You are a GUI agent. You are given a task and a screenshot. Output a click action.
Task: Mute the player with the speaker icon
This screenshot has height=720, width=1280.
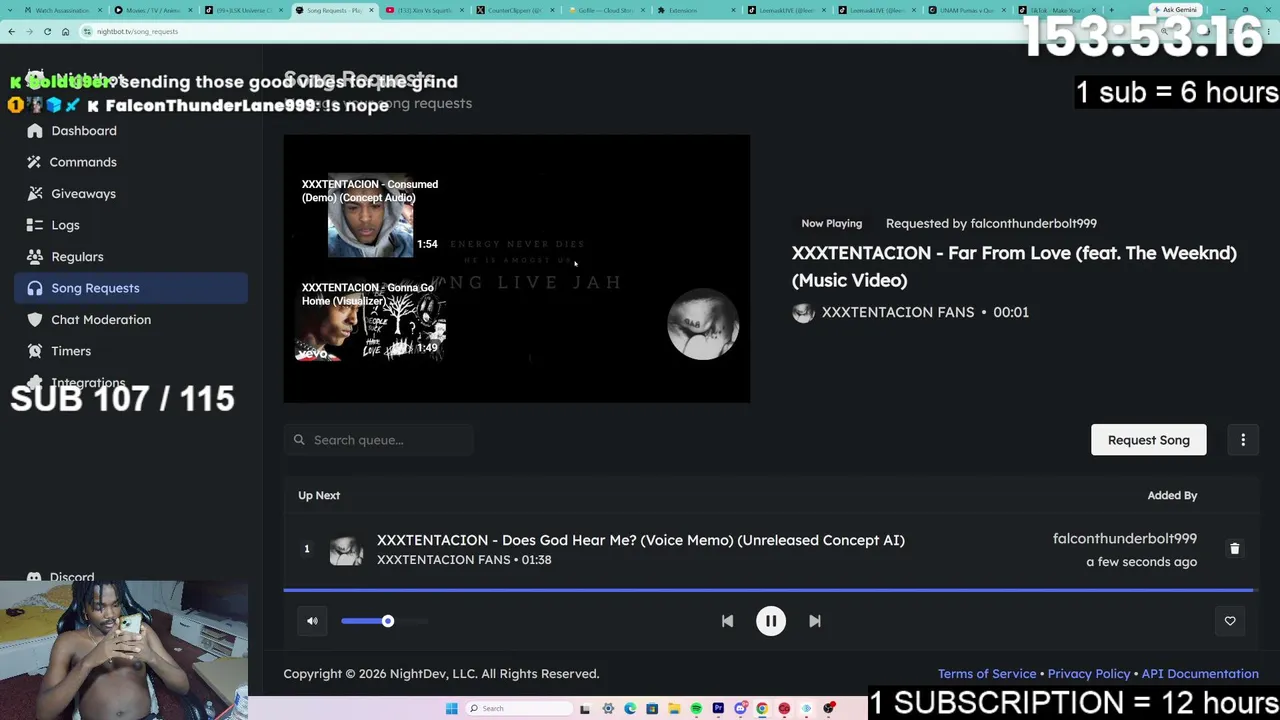312,621
